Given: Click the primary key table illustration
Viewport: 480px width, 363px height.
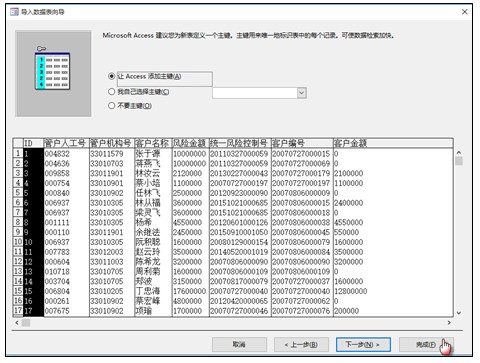Looking at the screenshot, I should tap(53, 74).
